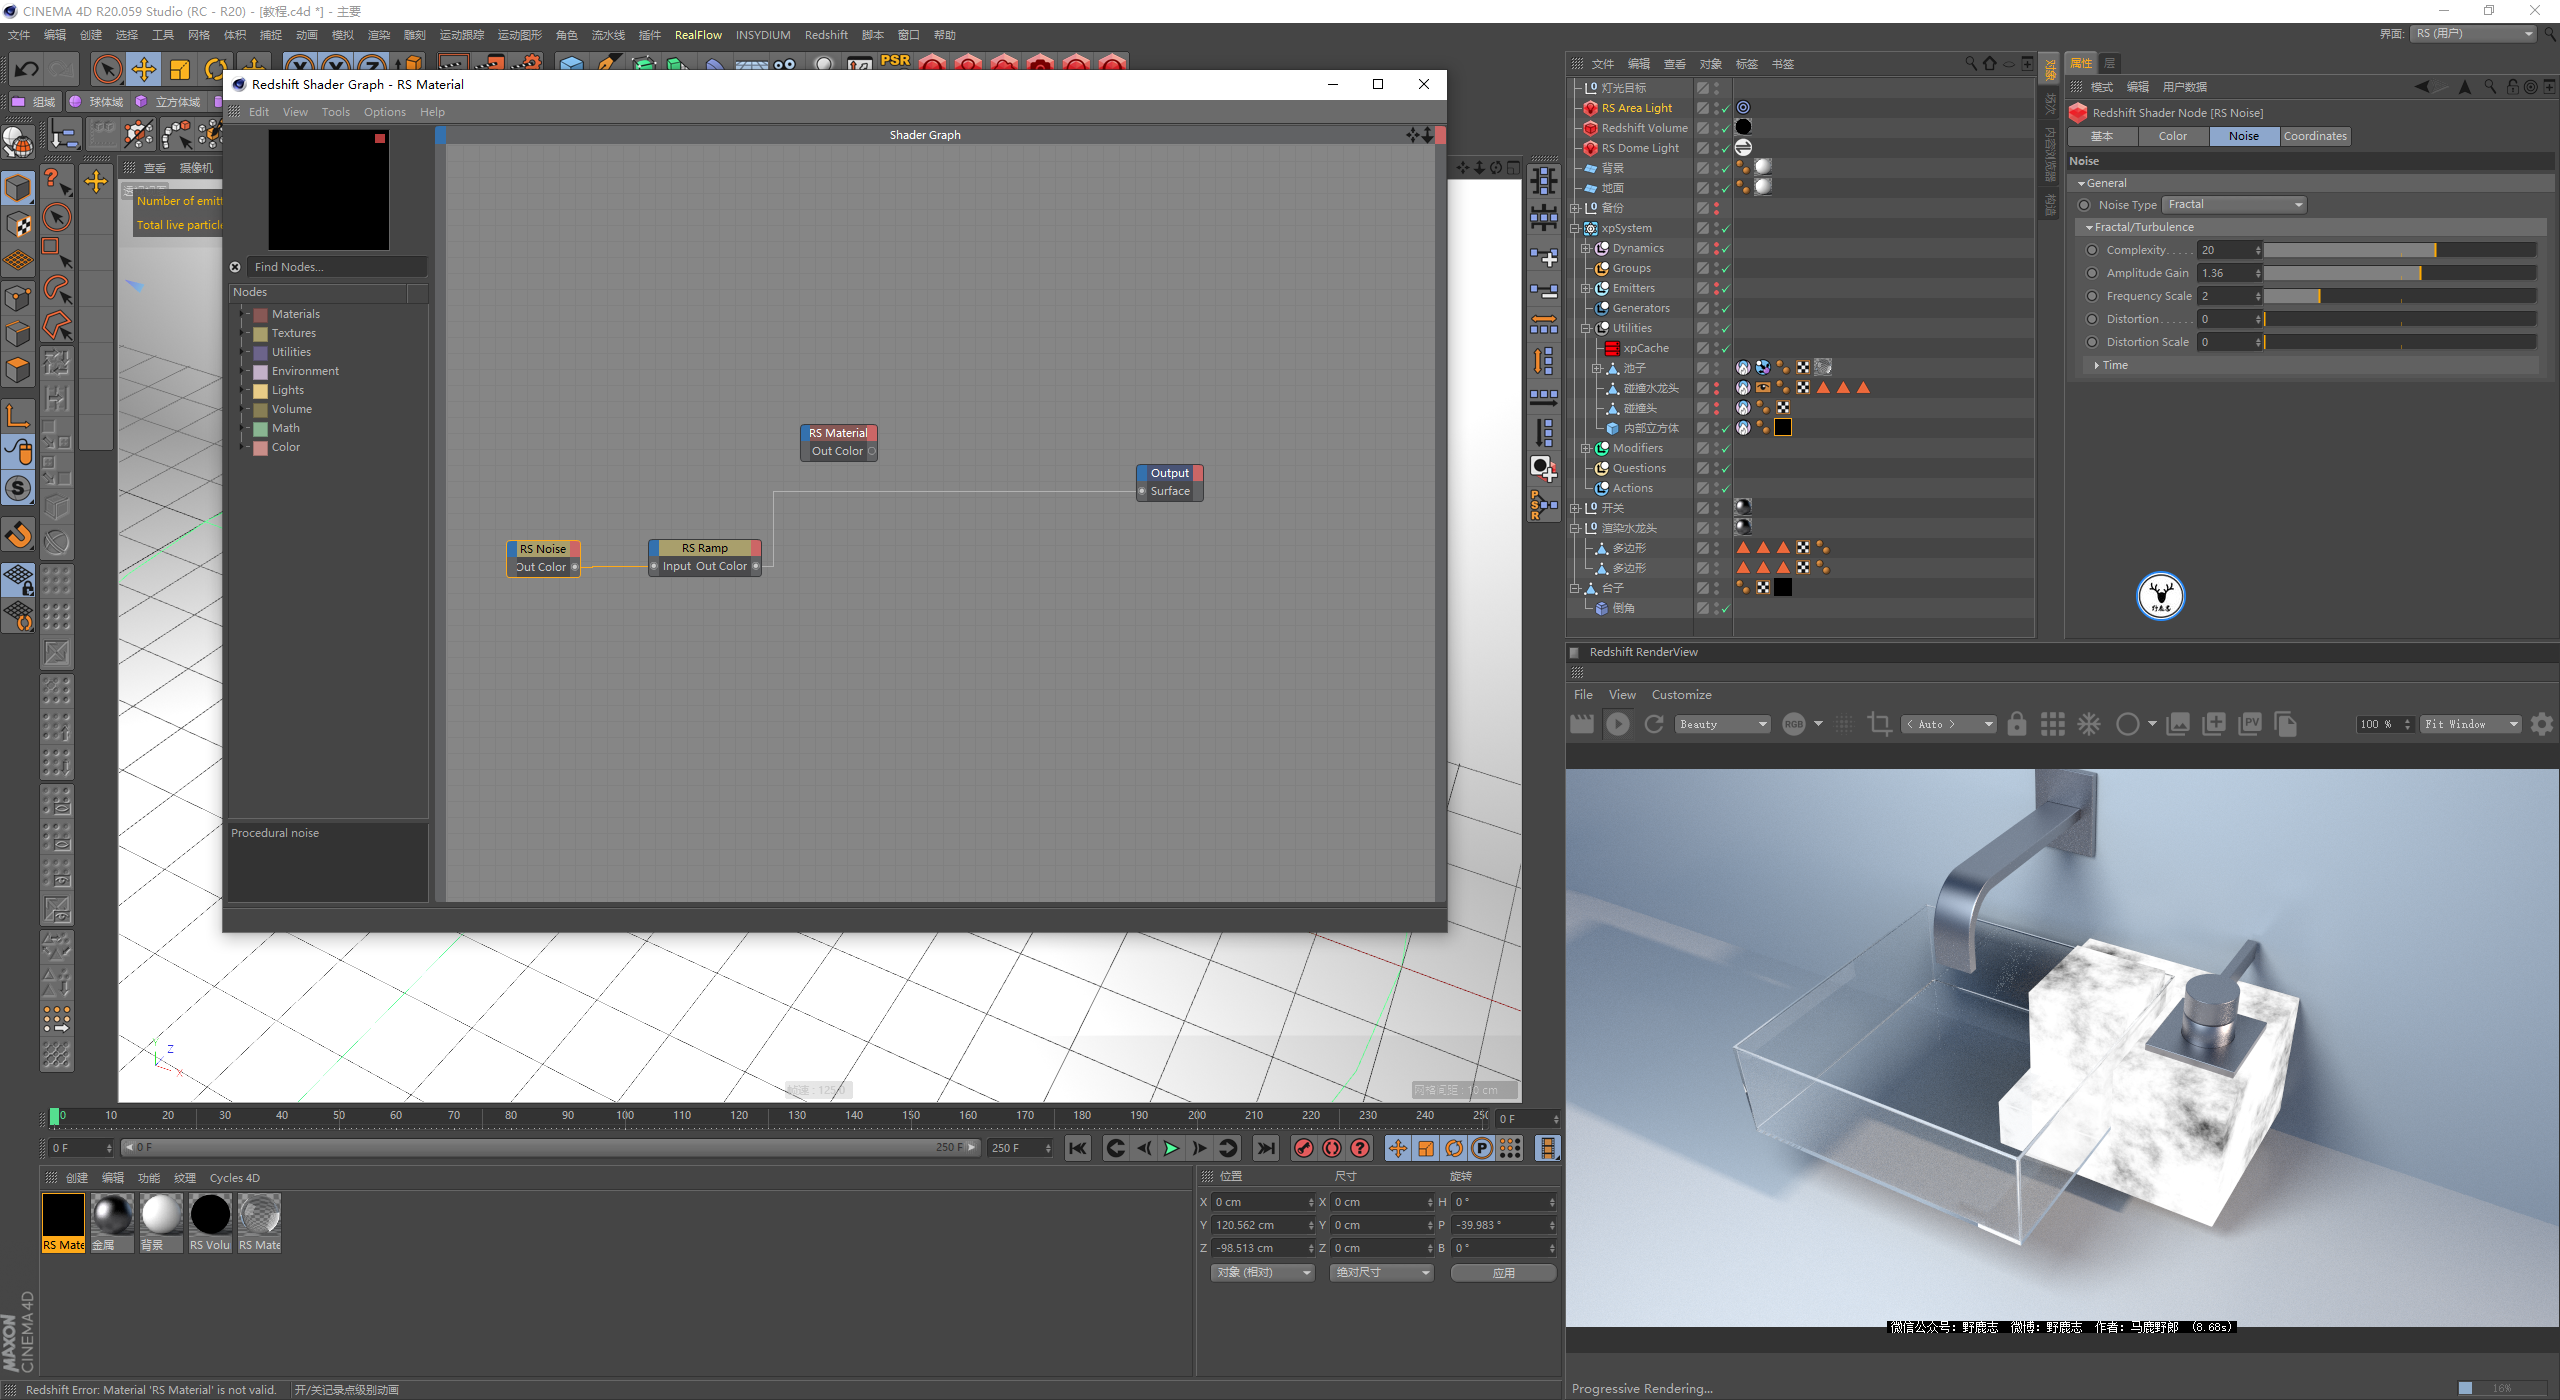Click the undo arrow icon in main toolbar

[x=27, y=69]
